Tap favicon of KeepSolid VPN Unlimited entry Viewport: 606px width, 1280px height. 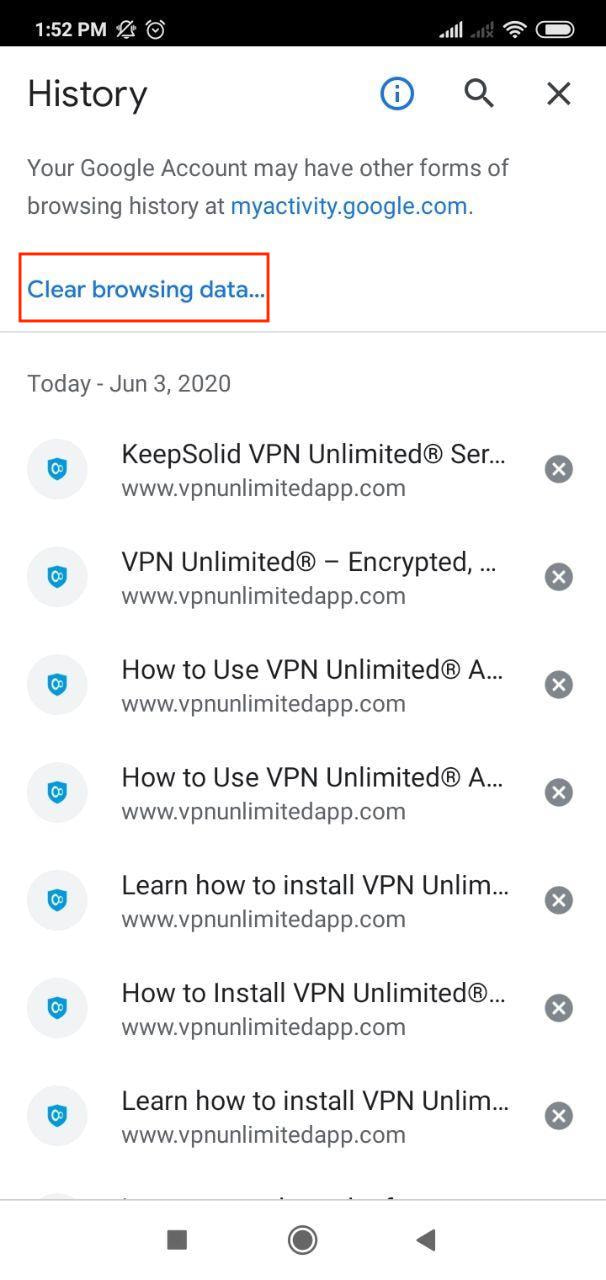[x=57, y=470]
